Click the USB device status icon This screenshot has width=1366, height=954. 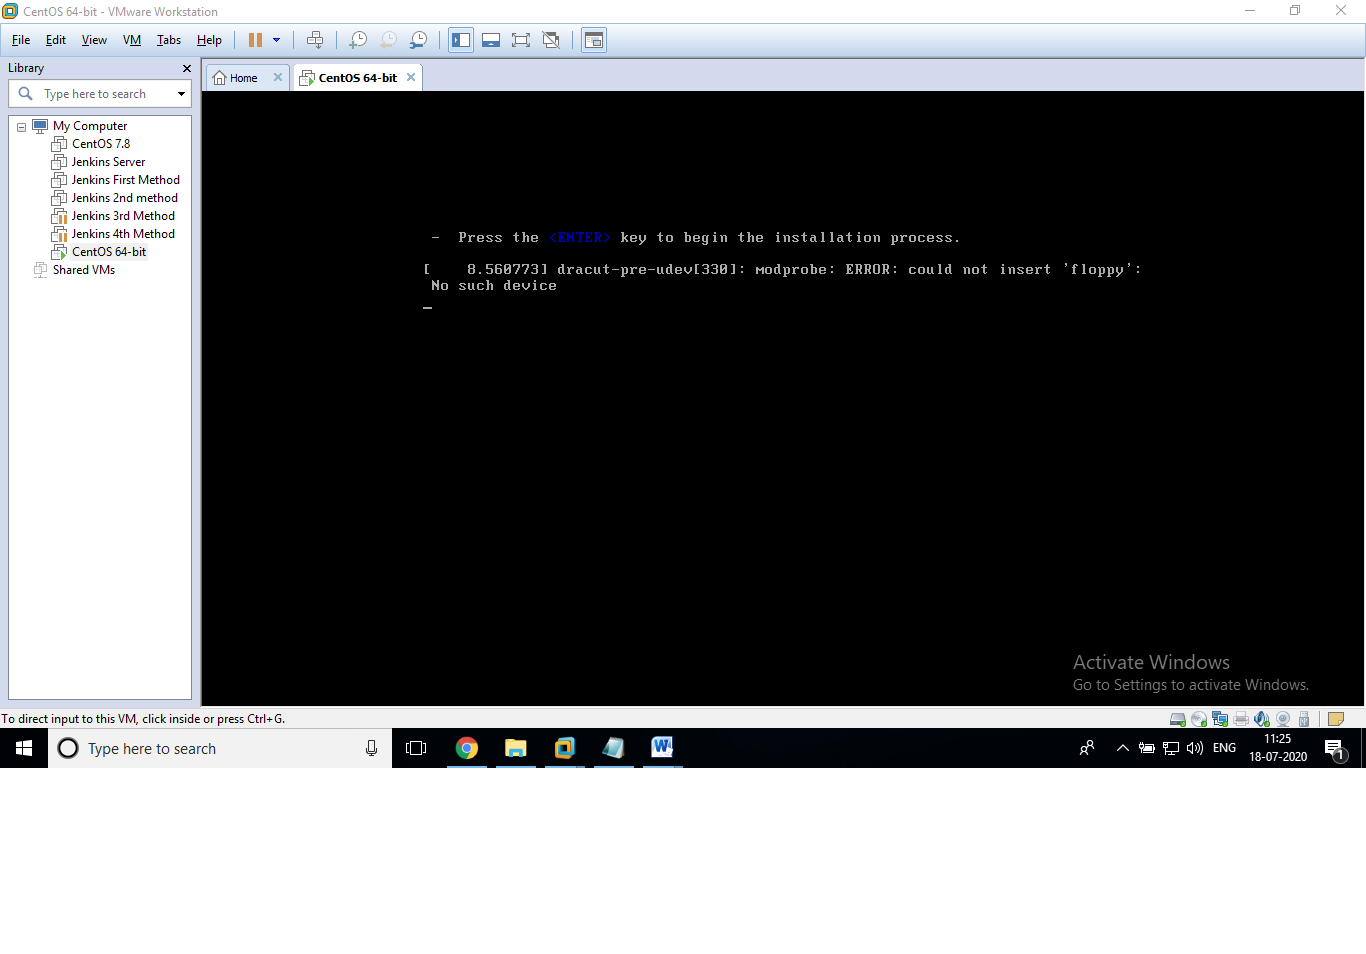point(1303,718)
